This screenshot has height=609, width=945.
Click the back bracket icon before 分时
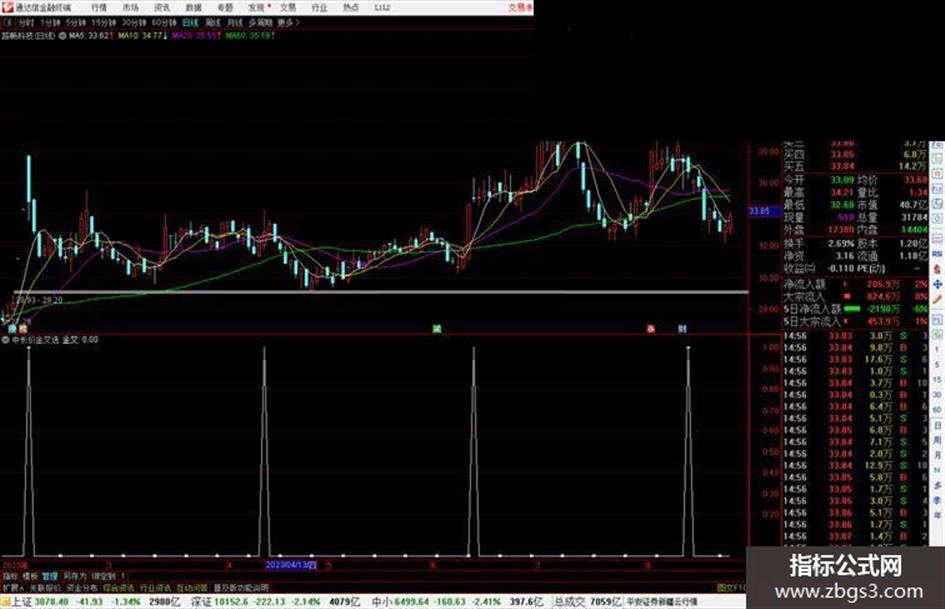(8, 22)
